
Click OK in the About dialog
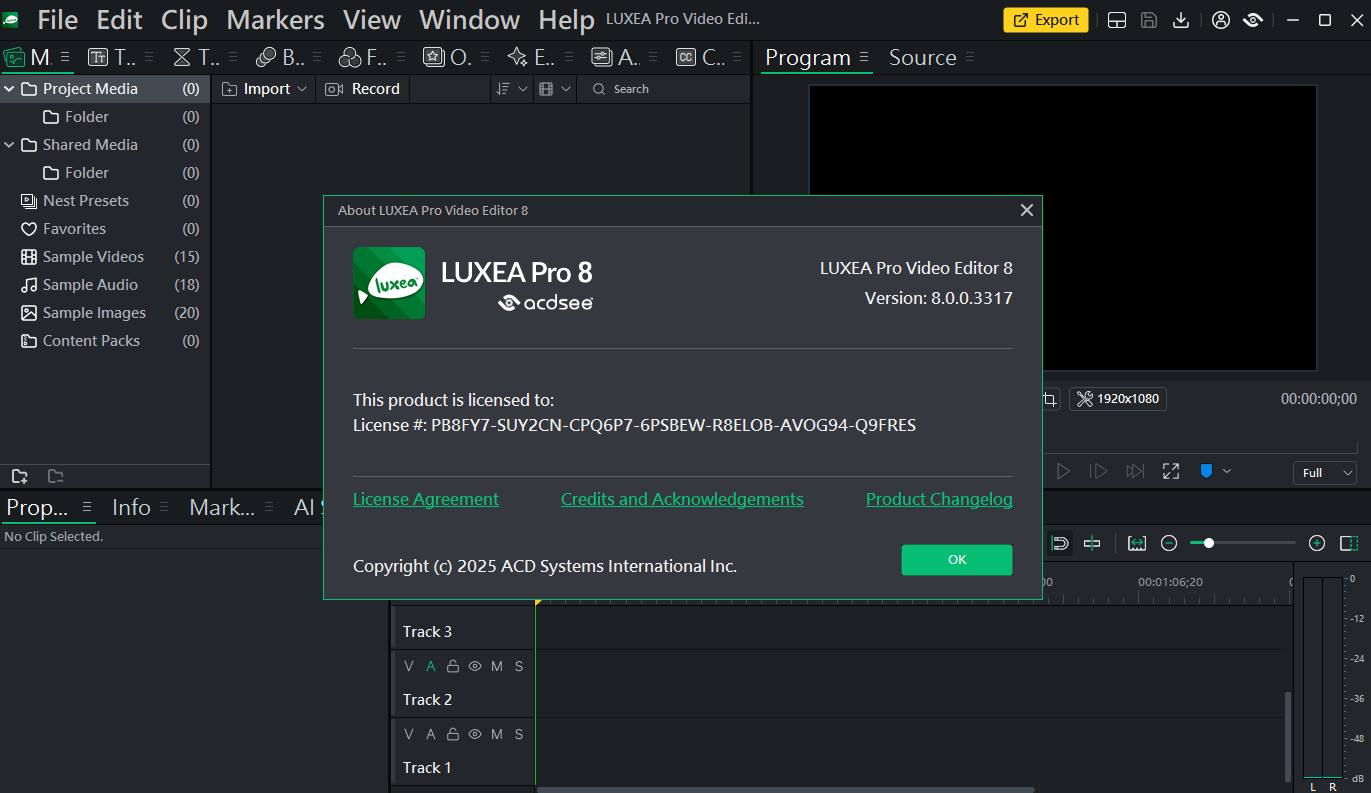(956, 560)
